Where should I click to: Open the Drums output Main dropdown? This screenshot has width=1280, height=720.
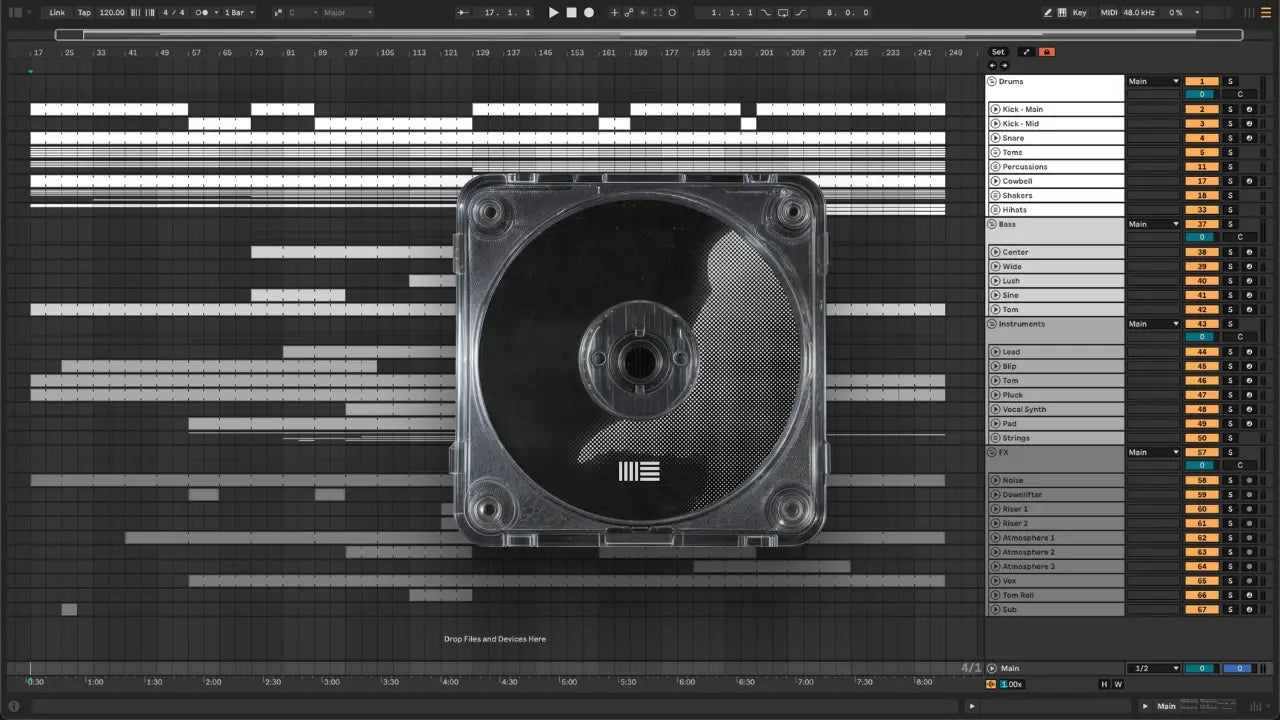1153,81
